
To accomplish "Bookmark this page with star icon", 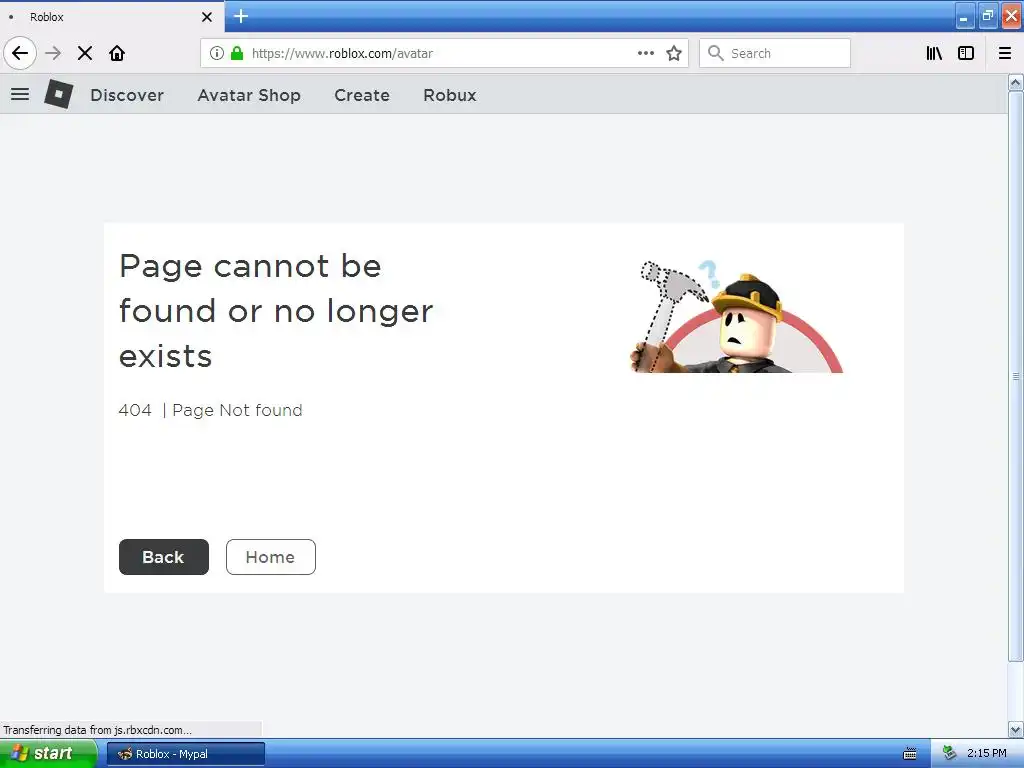I will pos(674,53).
